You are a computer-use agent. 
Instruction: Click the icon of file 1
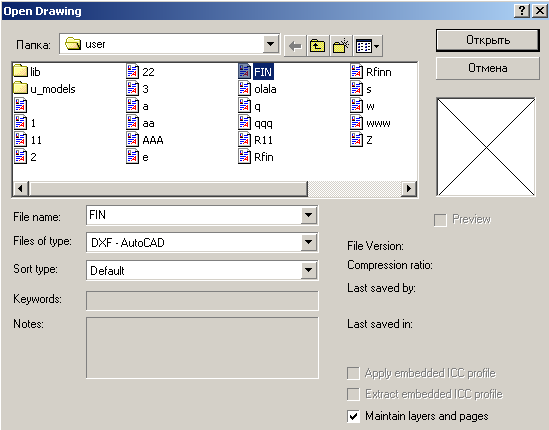20,123
